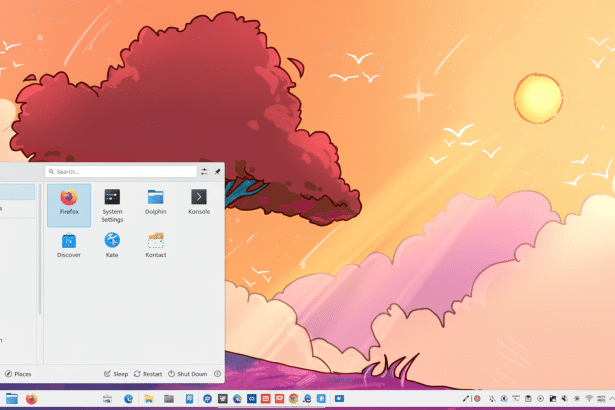Click the Shut Down button
The image size is (615, 410).
188,374
